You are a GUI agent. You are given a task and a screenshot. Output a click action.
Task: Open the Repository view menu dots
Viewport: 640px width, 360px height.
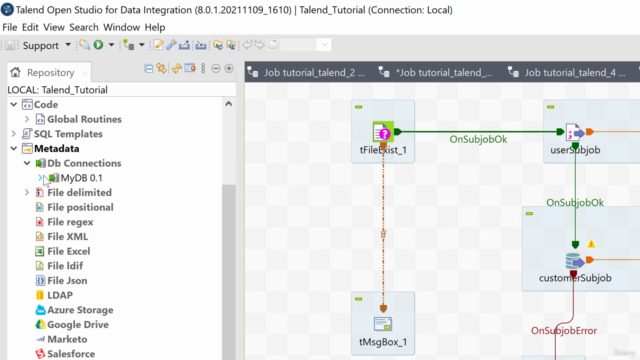click(203, 69)
